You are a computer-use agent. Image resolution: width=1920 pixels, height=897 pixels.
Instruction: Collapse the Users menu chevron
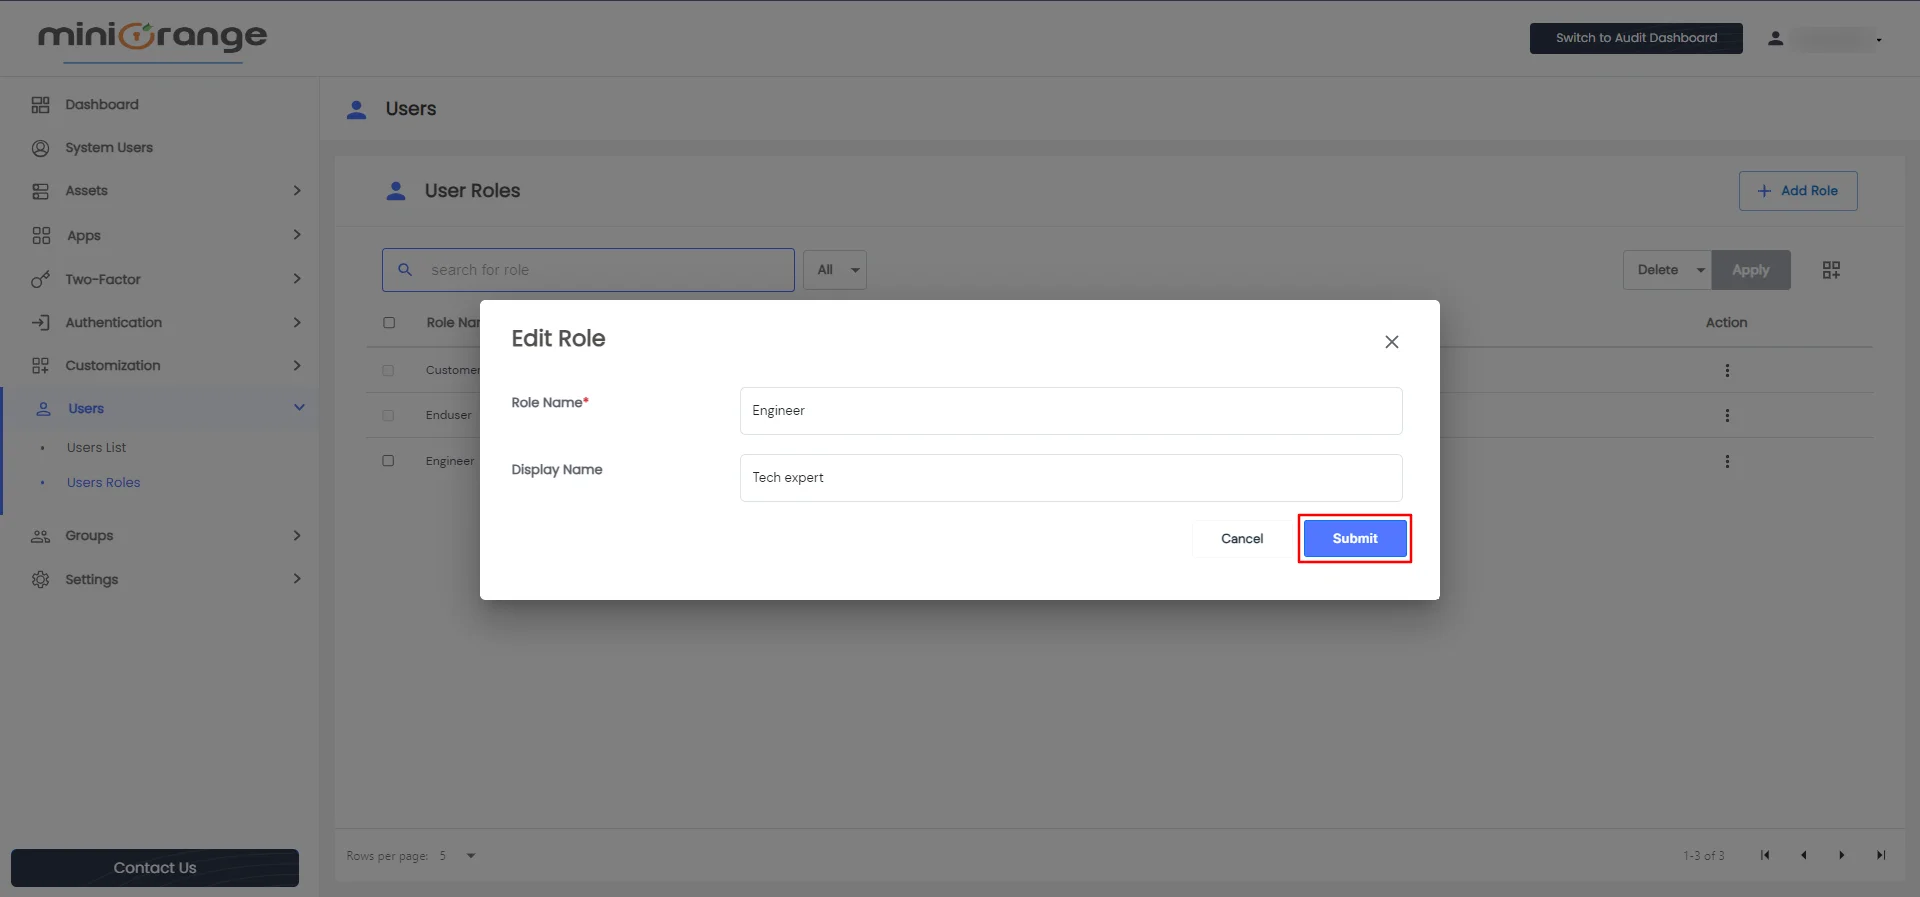[299, 407]
